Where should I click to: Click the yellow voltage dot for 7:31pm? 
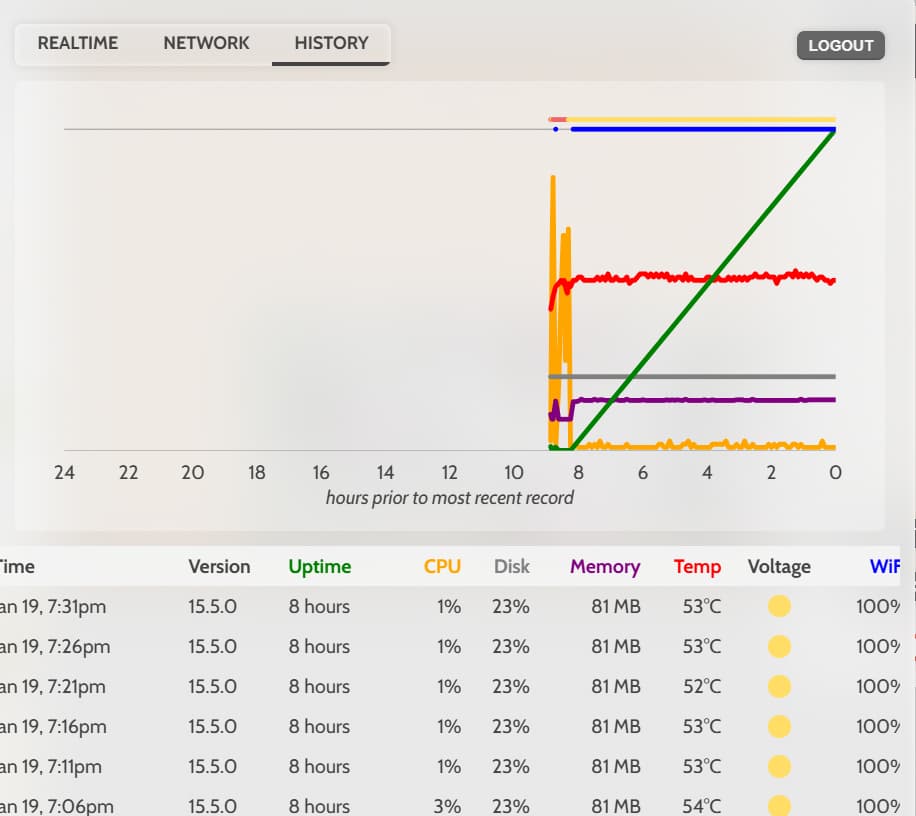click(779, 606)
